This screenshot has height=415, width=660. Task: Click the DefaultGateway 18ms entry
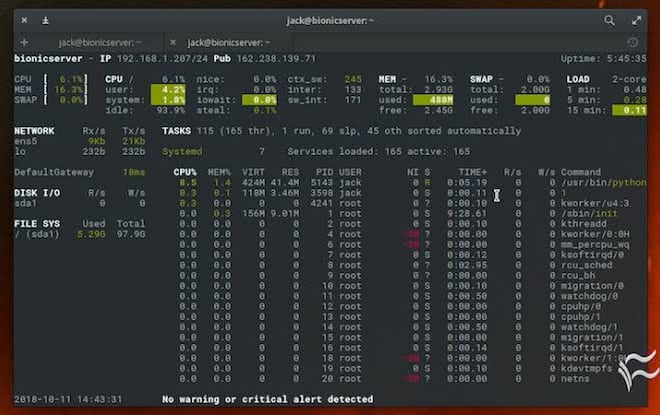80,172
